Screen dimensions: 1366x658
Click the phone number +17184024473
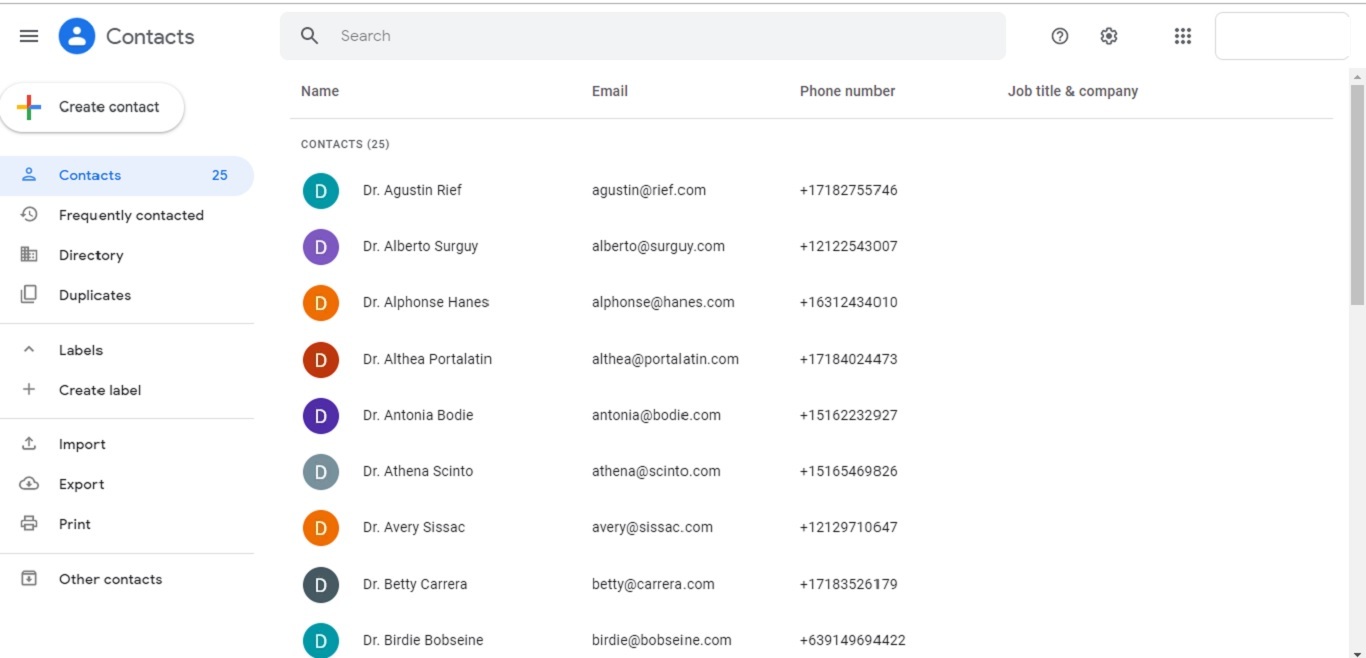pyautogui.click(x=849, y=359)
